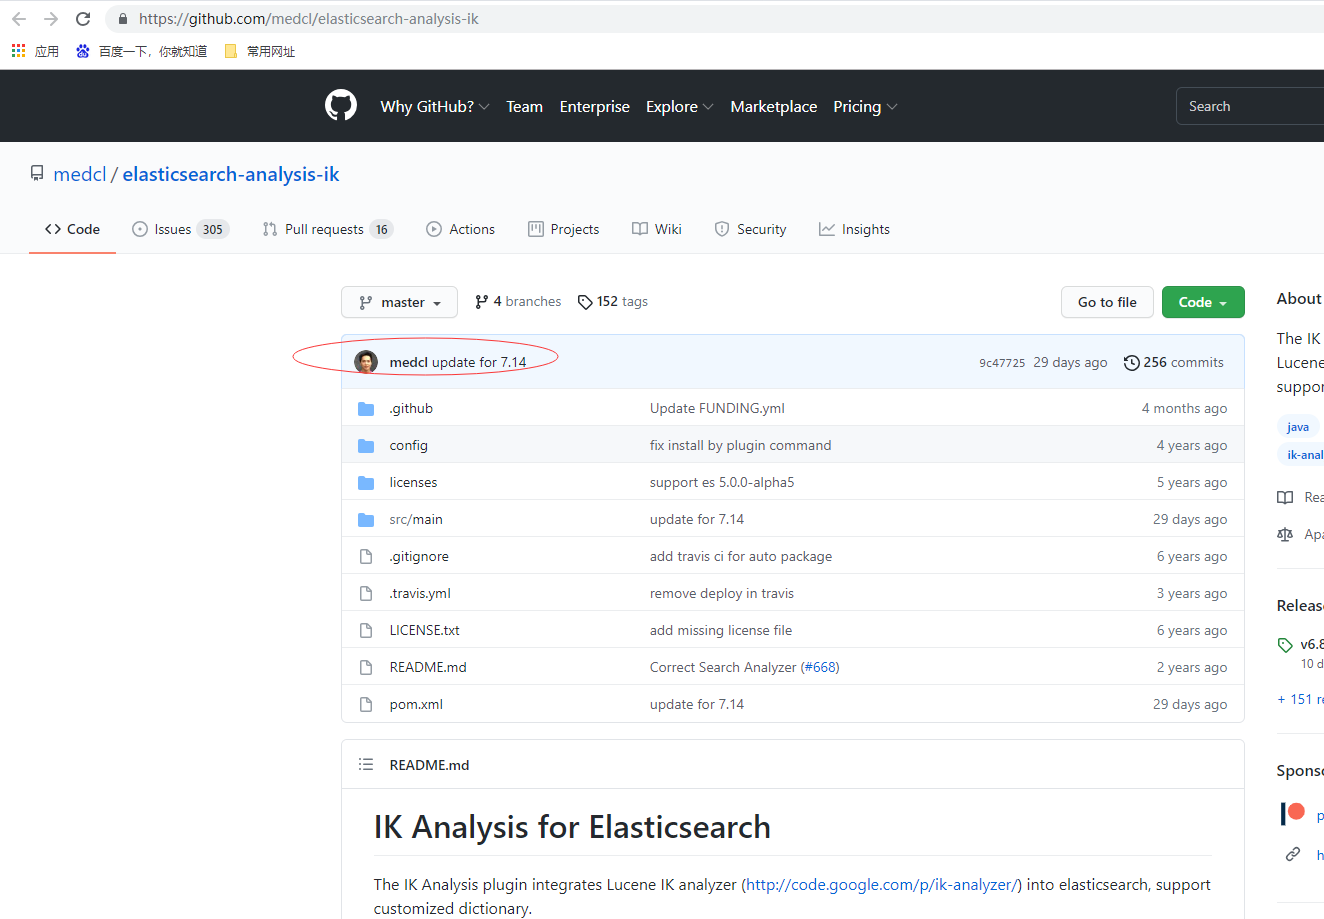Click the GitHub Search field

coord(1250,106)
